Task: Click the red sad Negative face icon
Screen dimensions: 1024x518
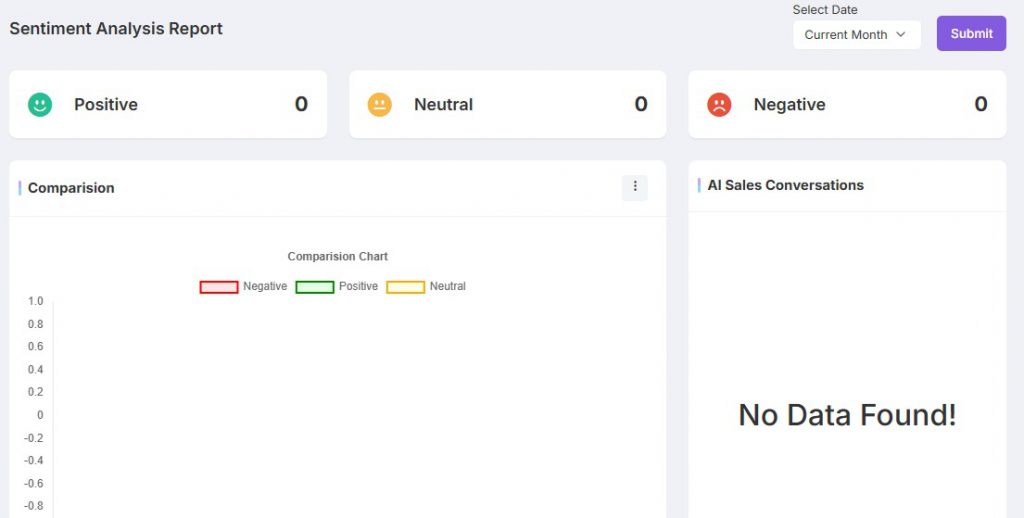Action: (719, 104)
